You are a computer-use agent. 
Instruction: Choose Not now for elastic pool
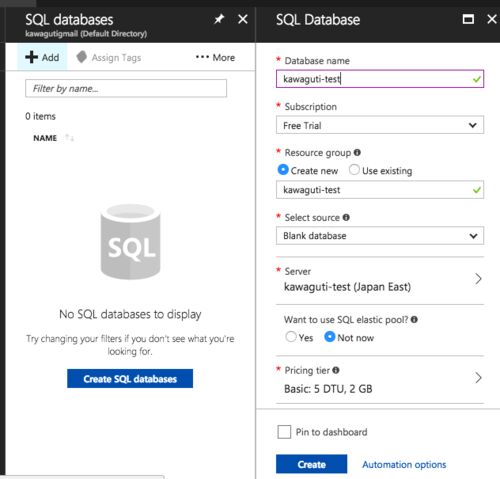pos(330,337)
